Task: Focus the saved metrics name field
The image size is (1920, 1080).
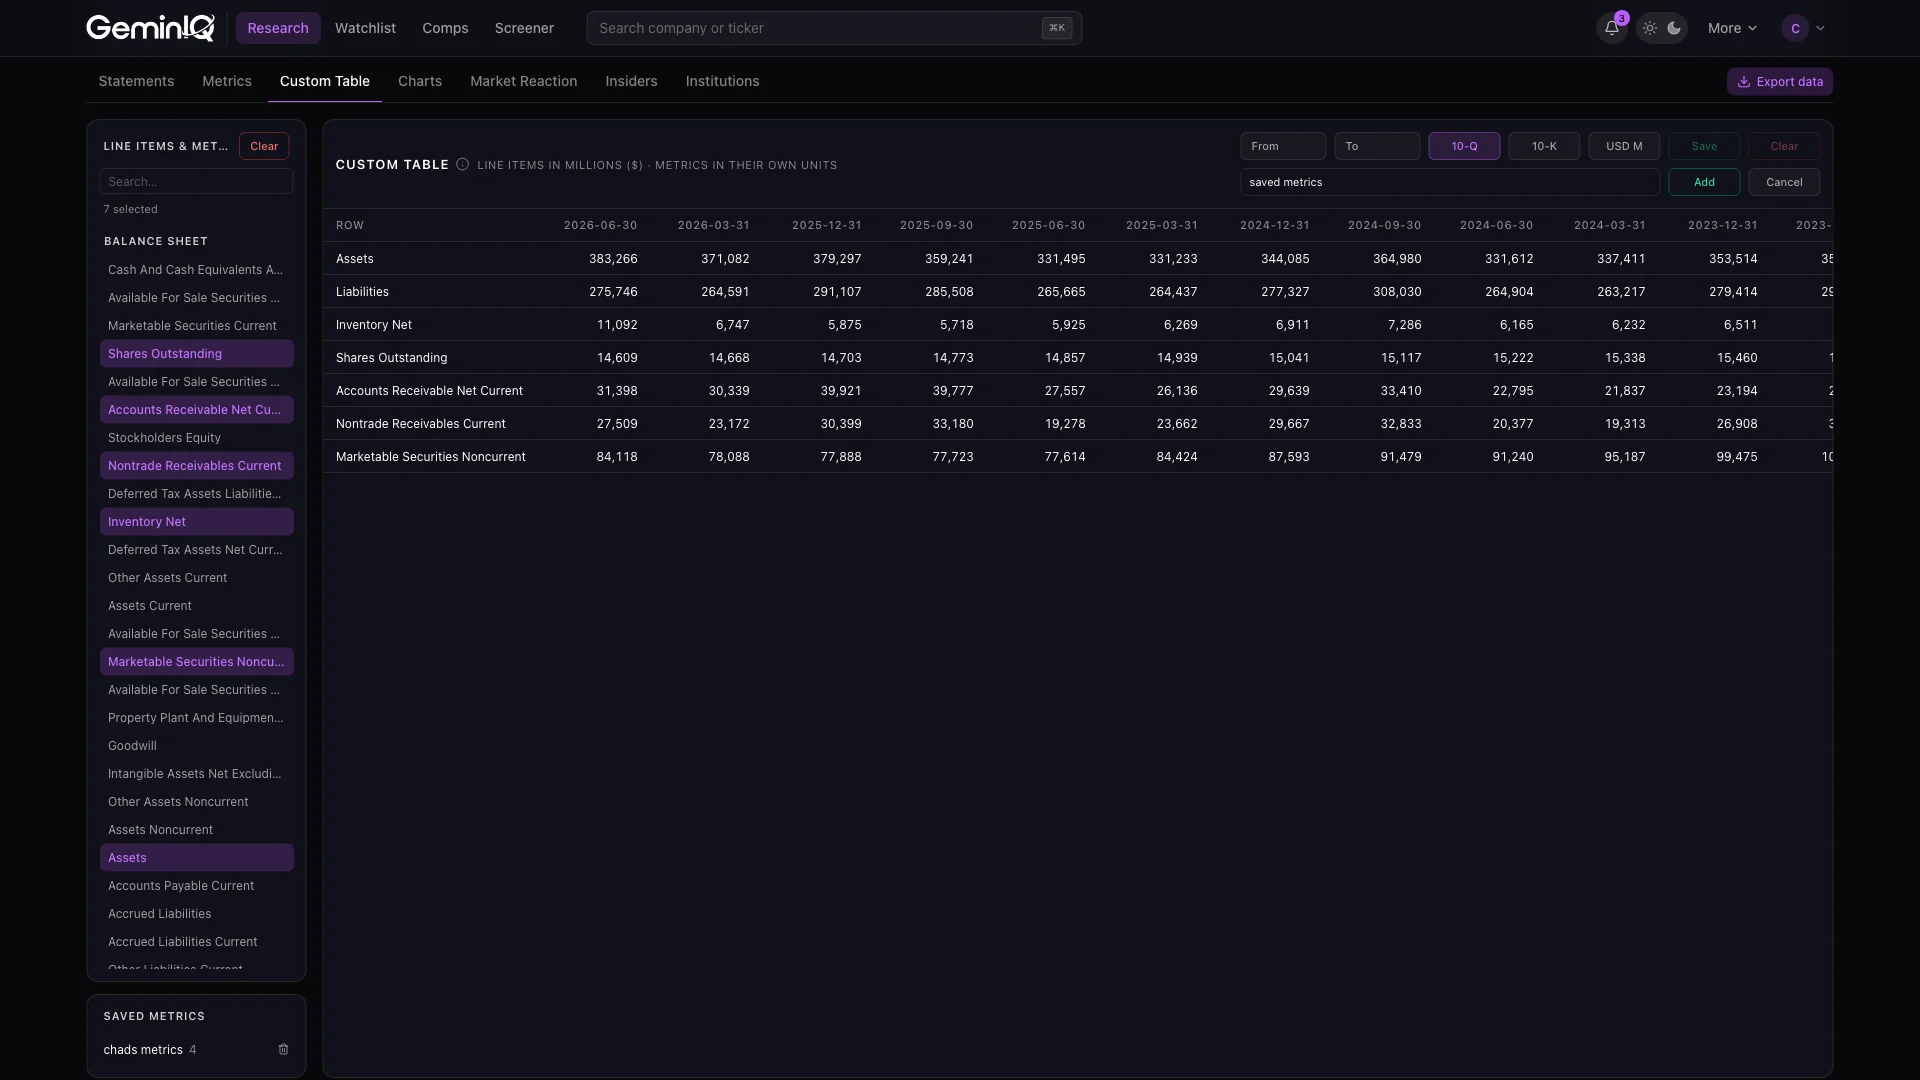Action: 1450,182
